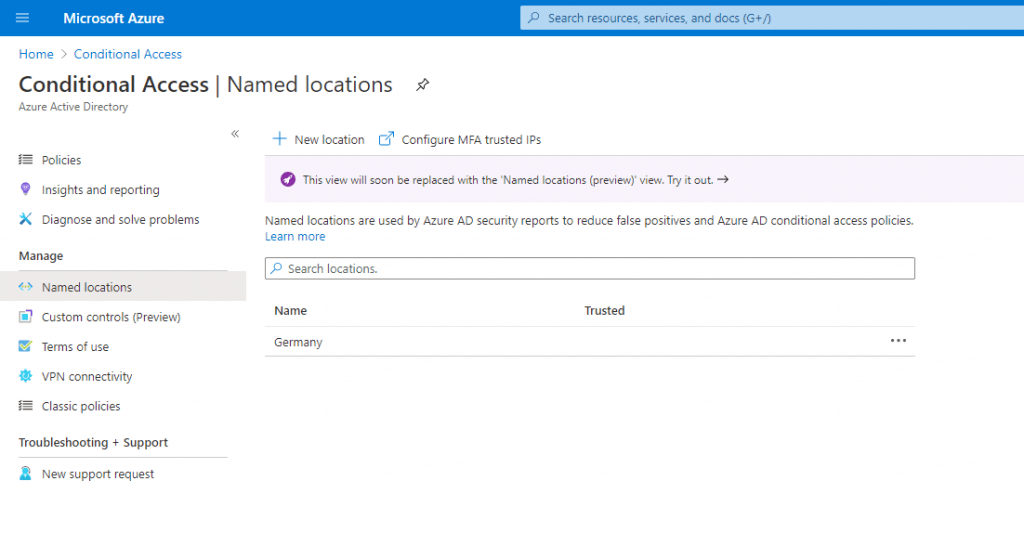This screenshot has height=533, width=1024.
Task: Open the hamburger portal menu
Action: (22, 18)
